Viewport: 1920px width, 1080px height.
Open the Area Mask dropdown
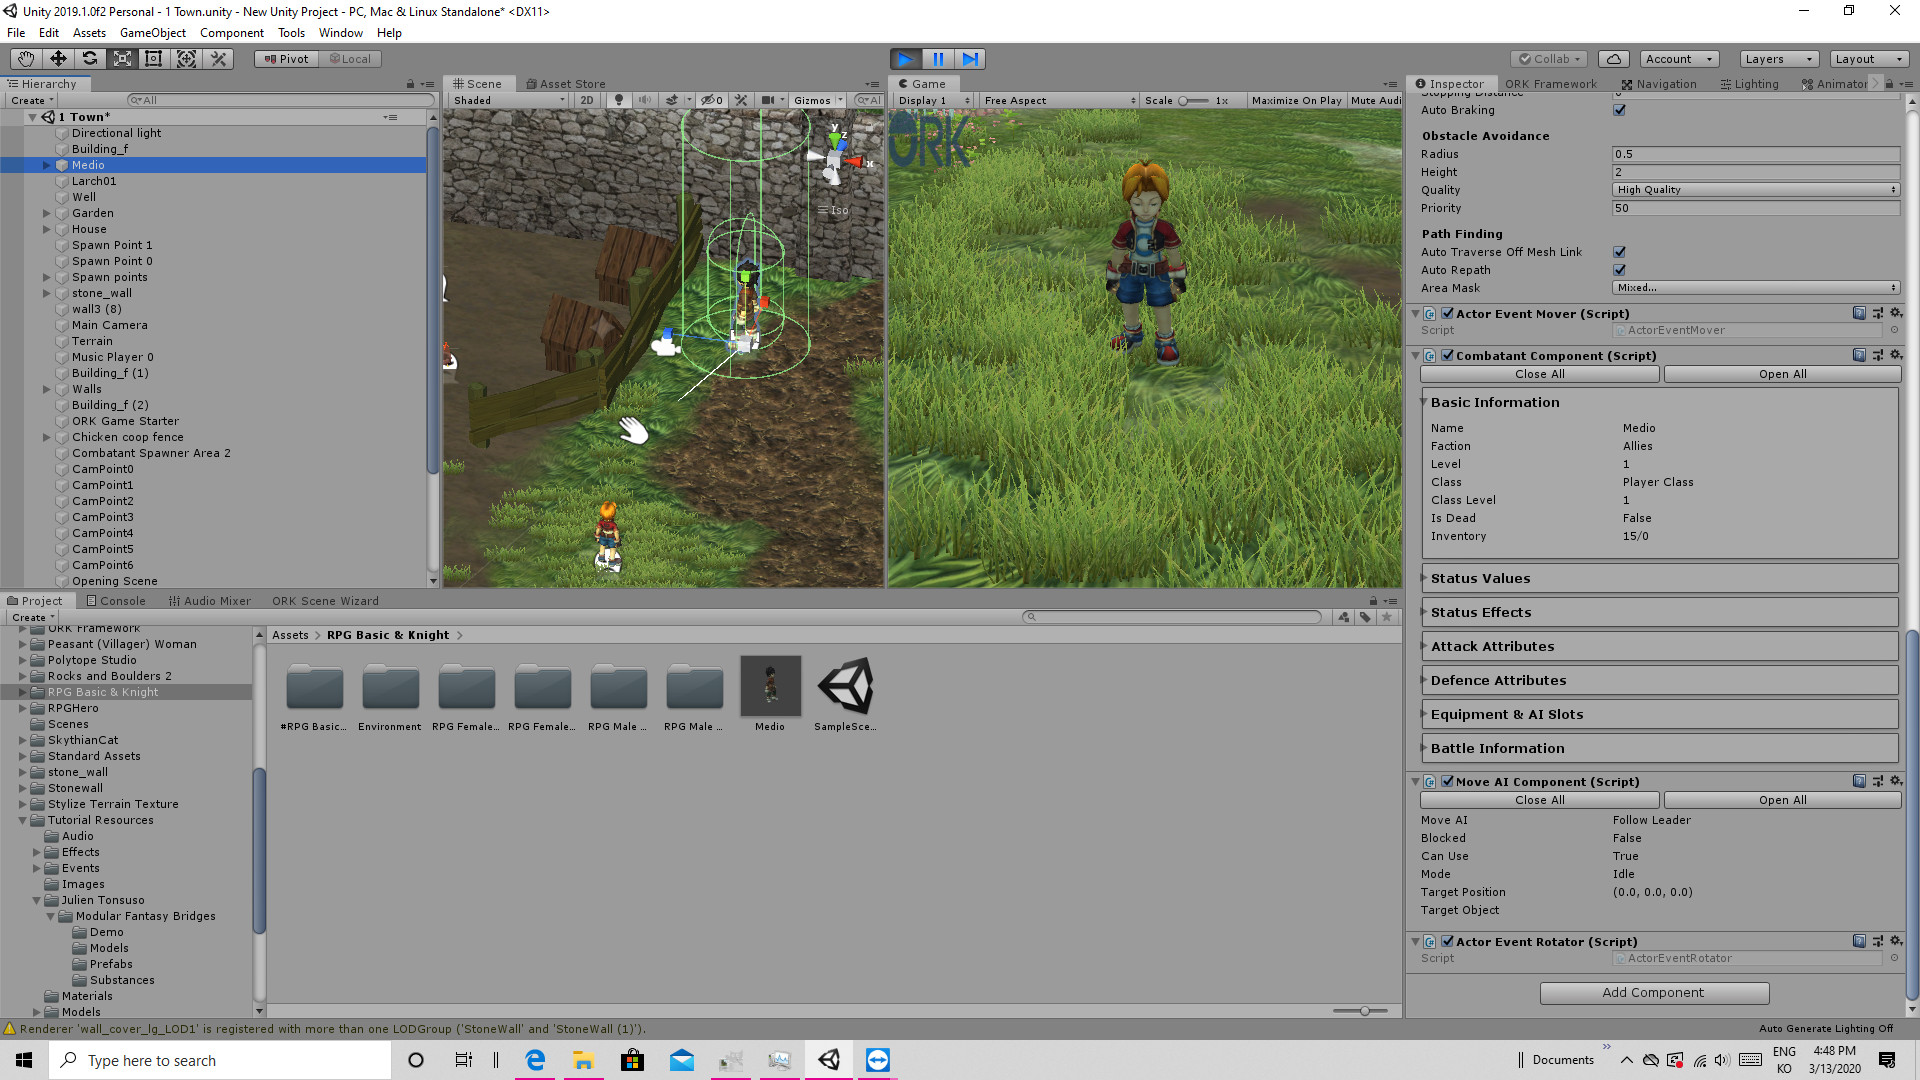point(1756,288)
